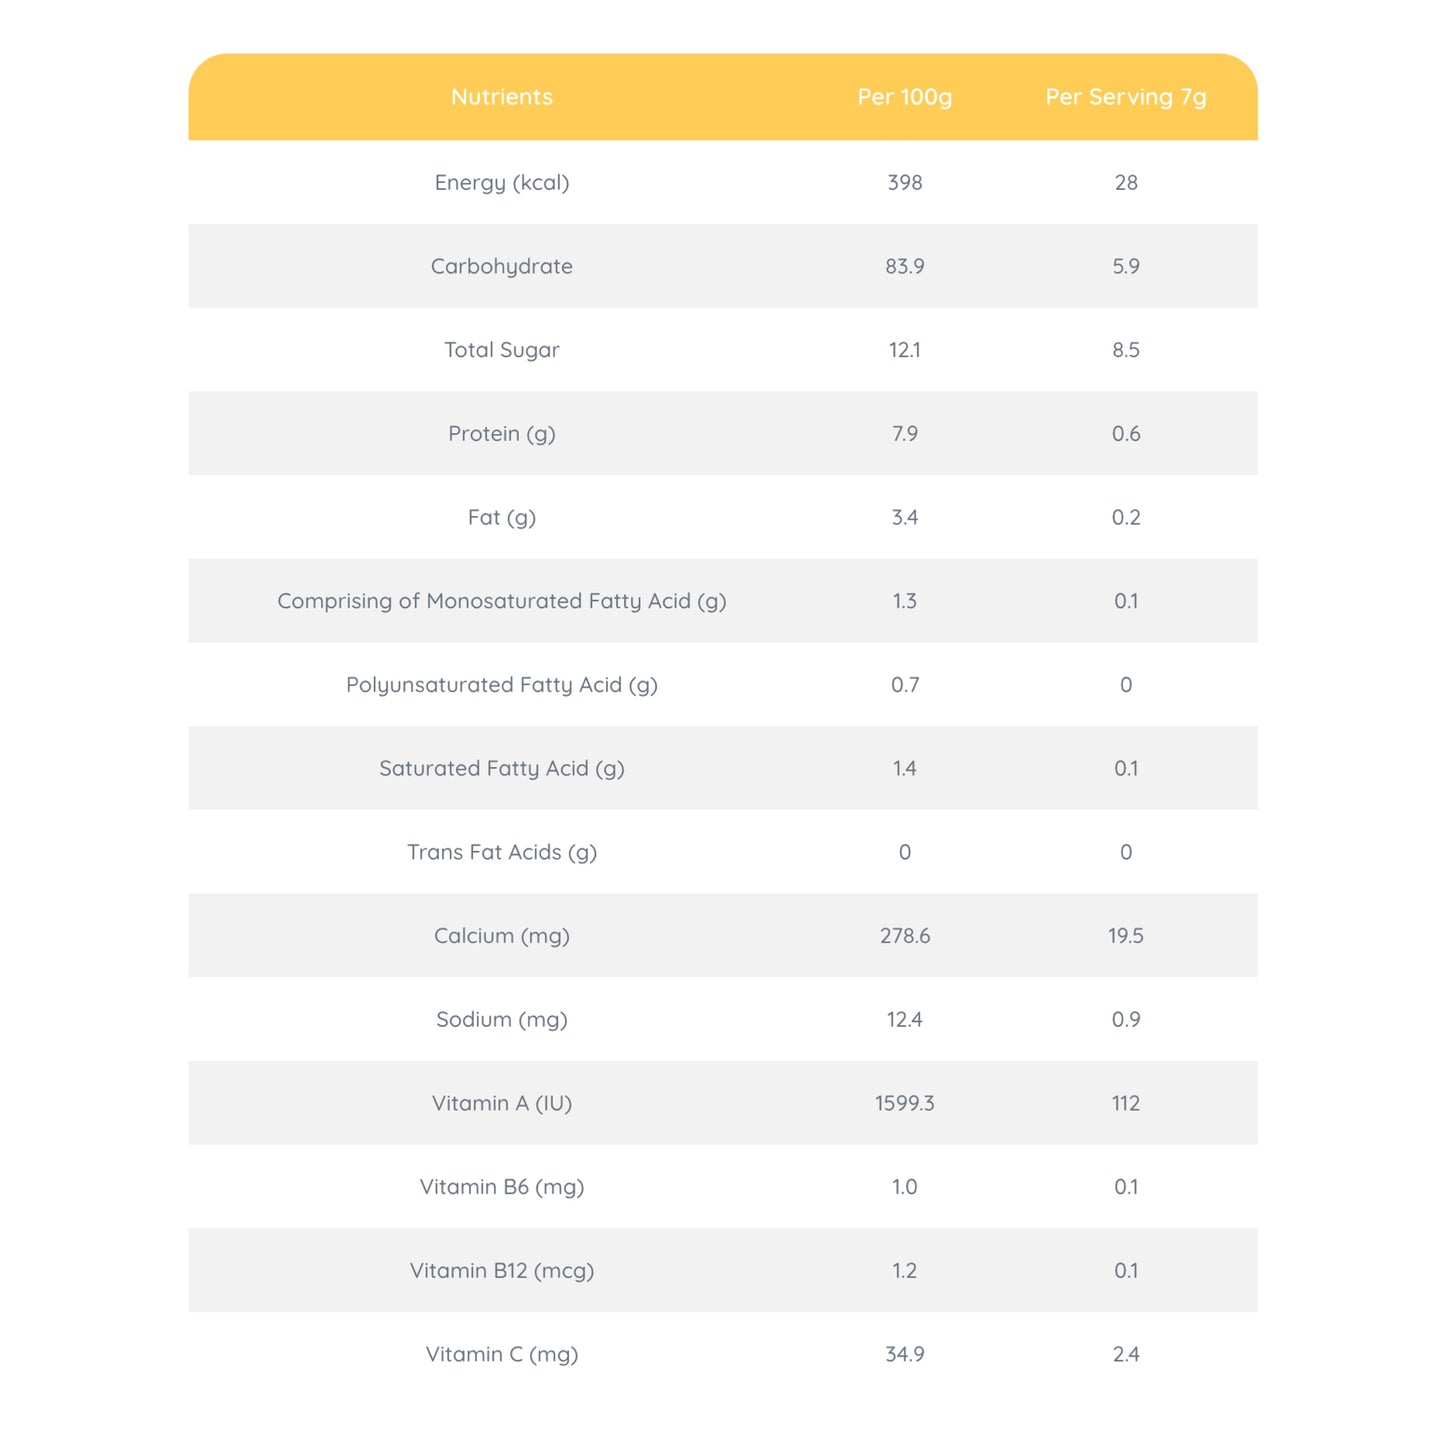Click the 83.9 carbohydrate value
Image resolution: width=1445 pixels, height=1445 pixels.
pos(904,267)
